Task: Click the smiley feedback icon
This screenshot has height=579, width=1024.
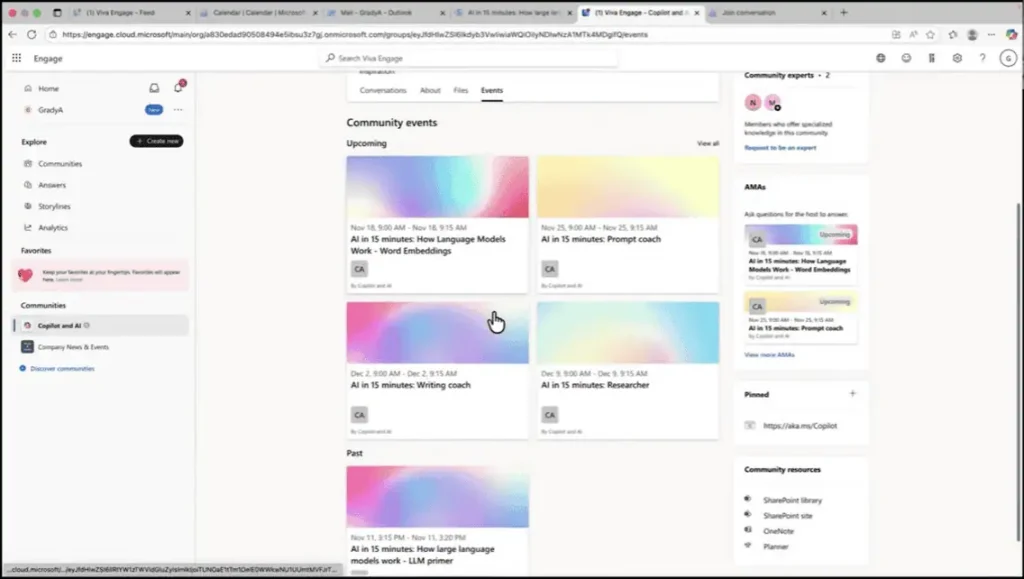Action: click(906, 58)
